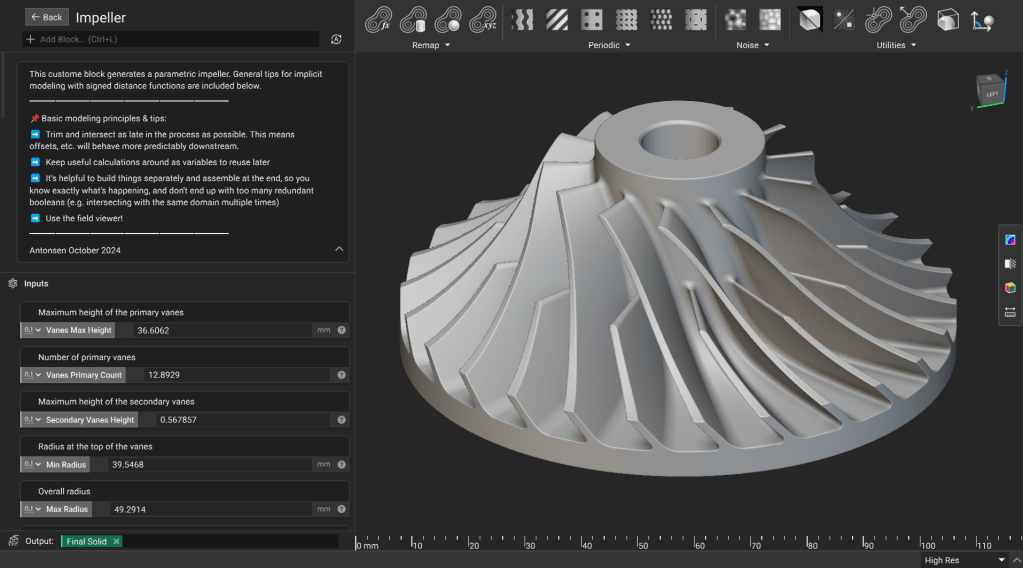The width and height of the screenshot is (1023, 568).
Task: Expand the Periodic category dropdown
Action: pyautogui.click(x=609, y=45)
